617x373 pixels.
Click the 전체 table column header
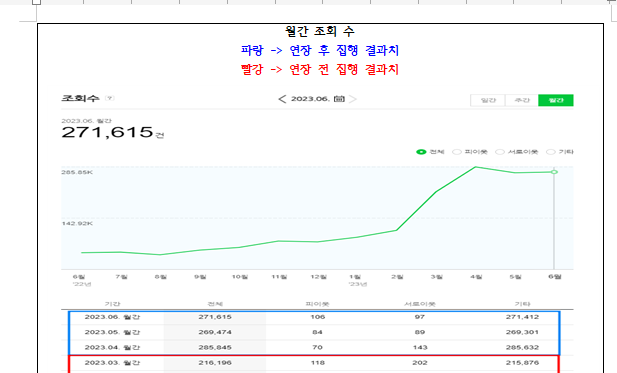point(215,304)
